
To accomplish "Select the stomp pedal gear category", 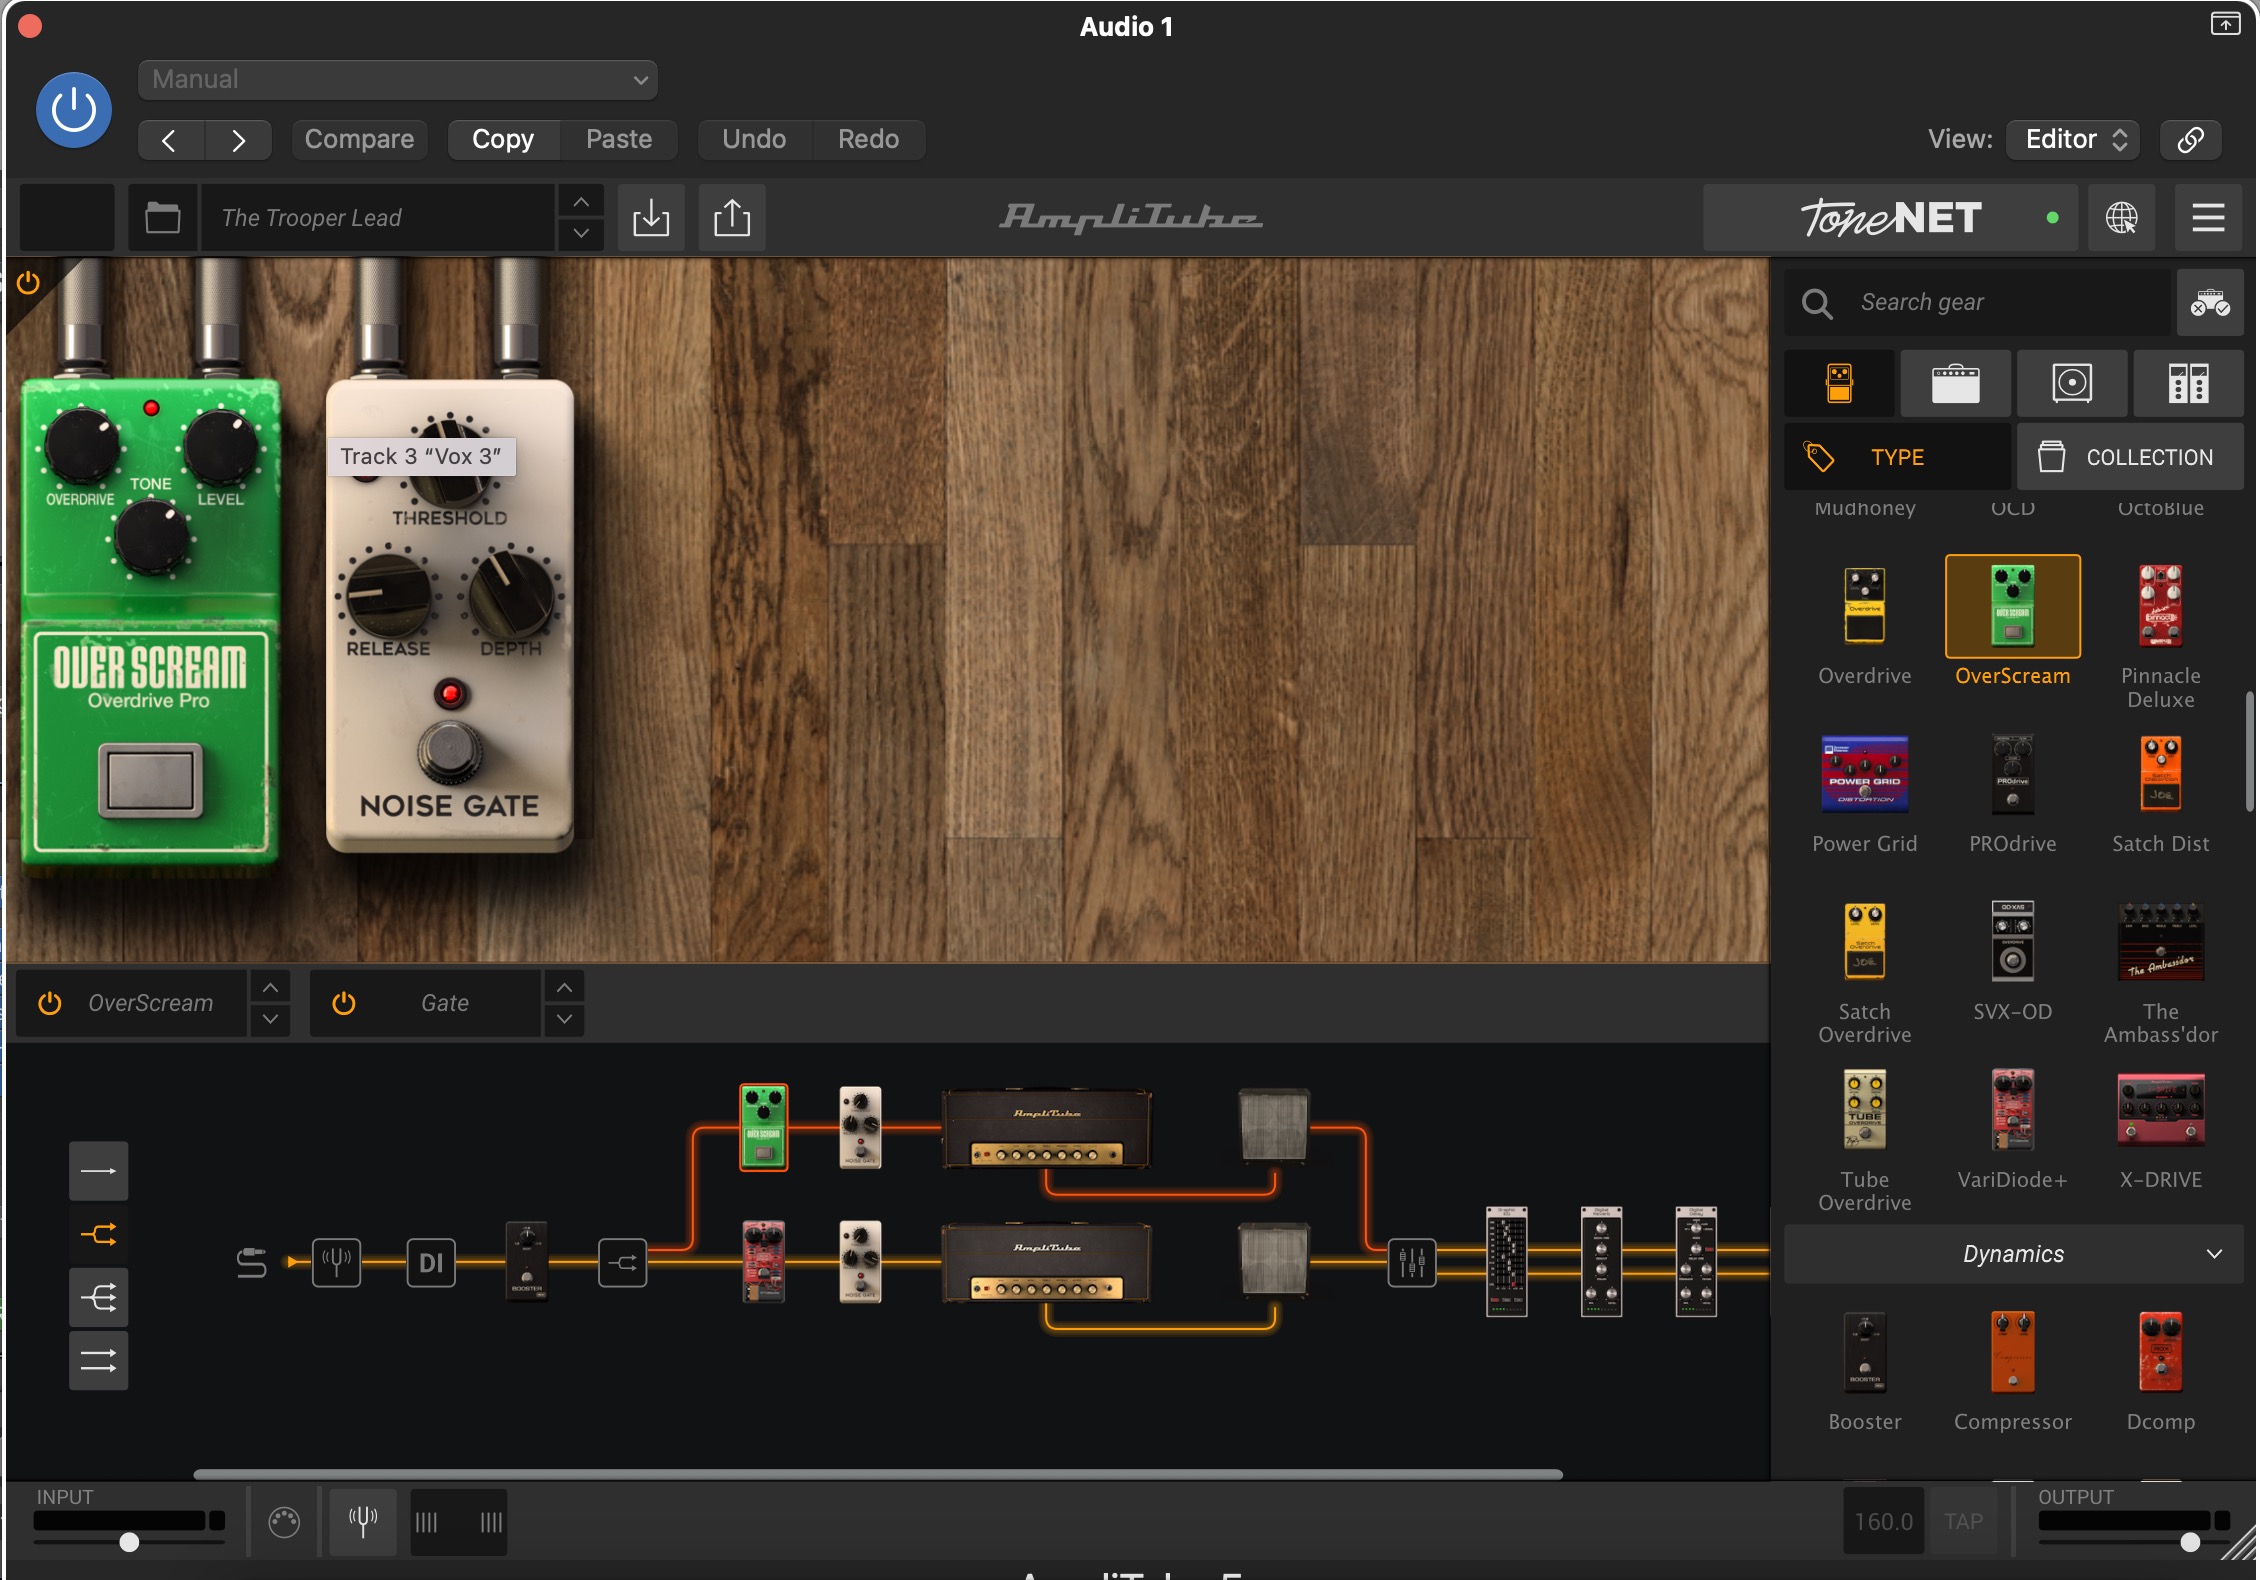I will coord(1839,383).
